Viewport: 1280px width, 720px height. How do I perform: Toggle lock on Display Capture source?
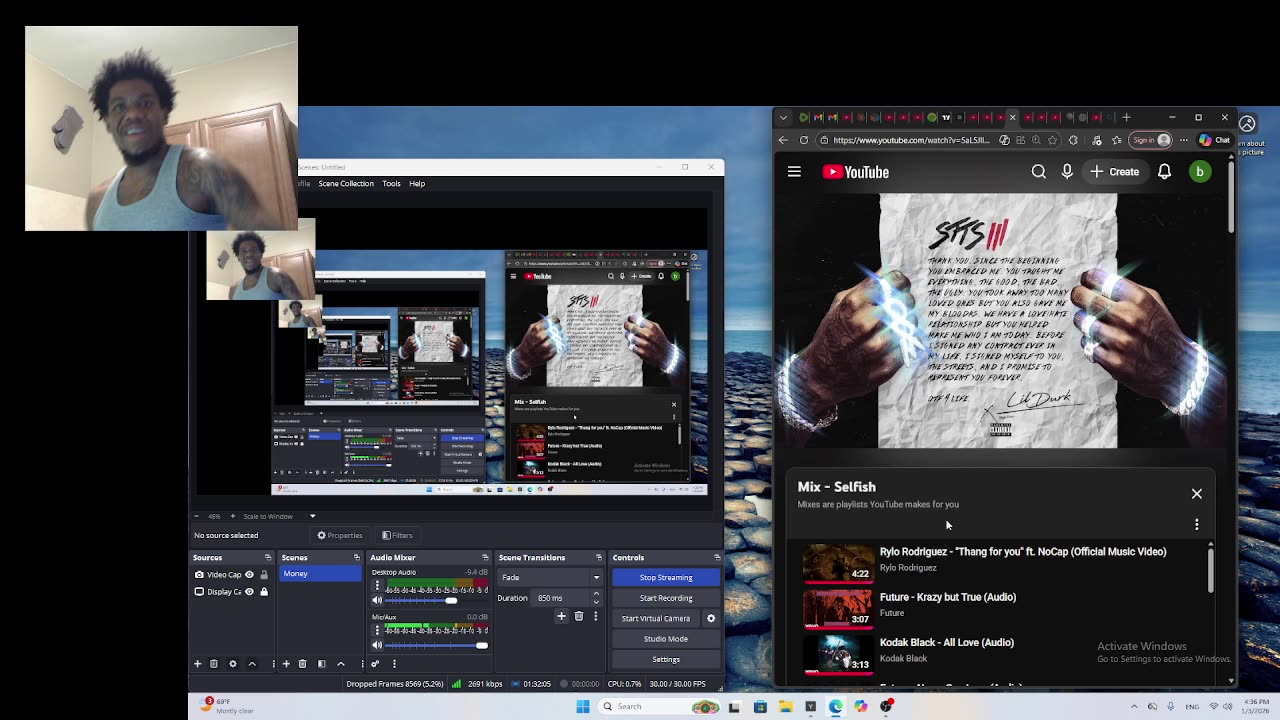click(x=264, y=592)
